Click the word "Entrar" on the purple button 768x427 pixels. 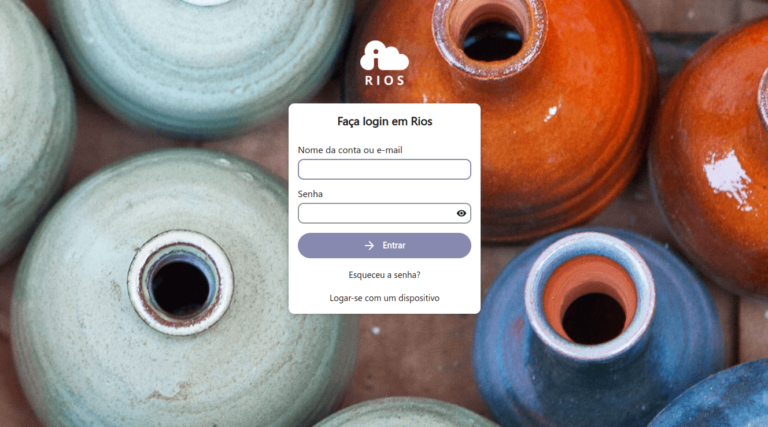pyautogui.click(x=394, y=245)
